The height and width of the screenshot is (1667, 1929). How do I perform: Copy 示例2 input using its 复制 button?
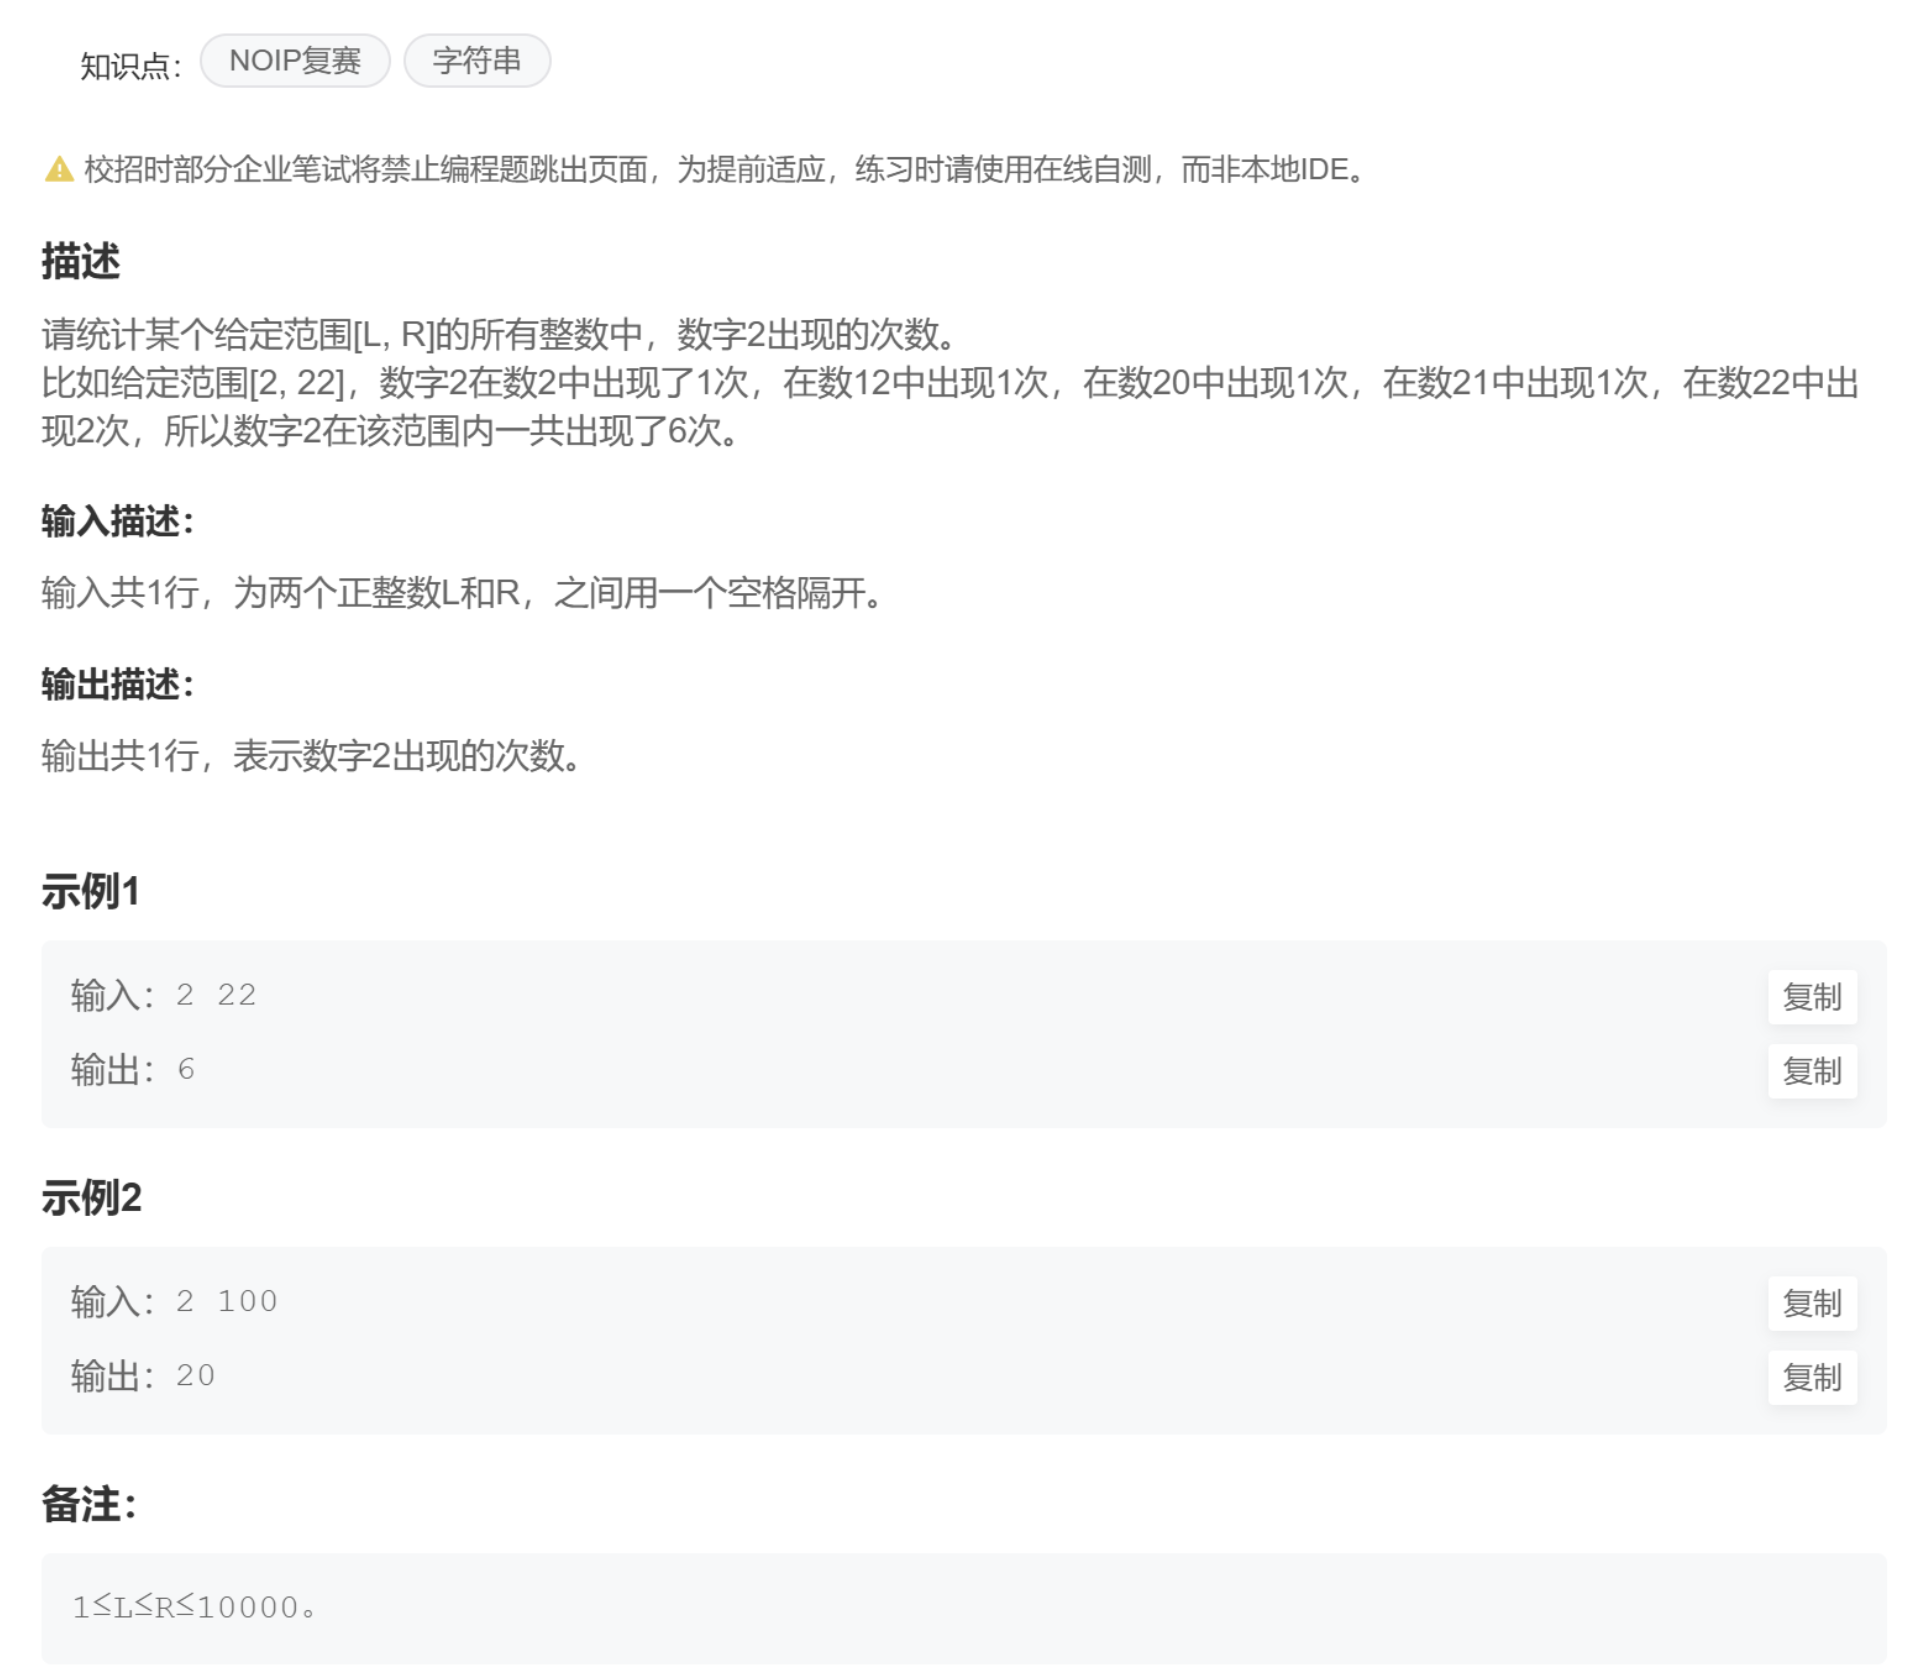[1811, 1303]
